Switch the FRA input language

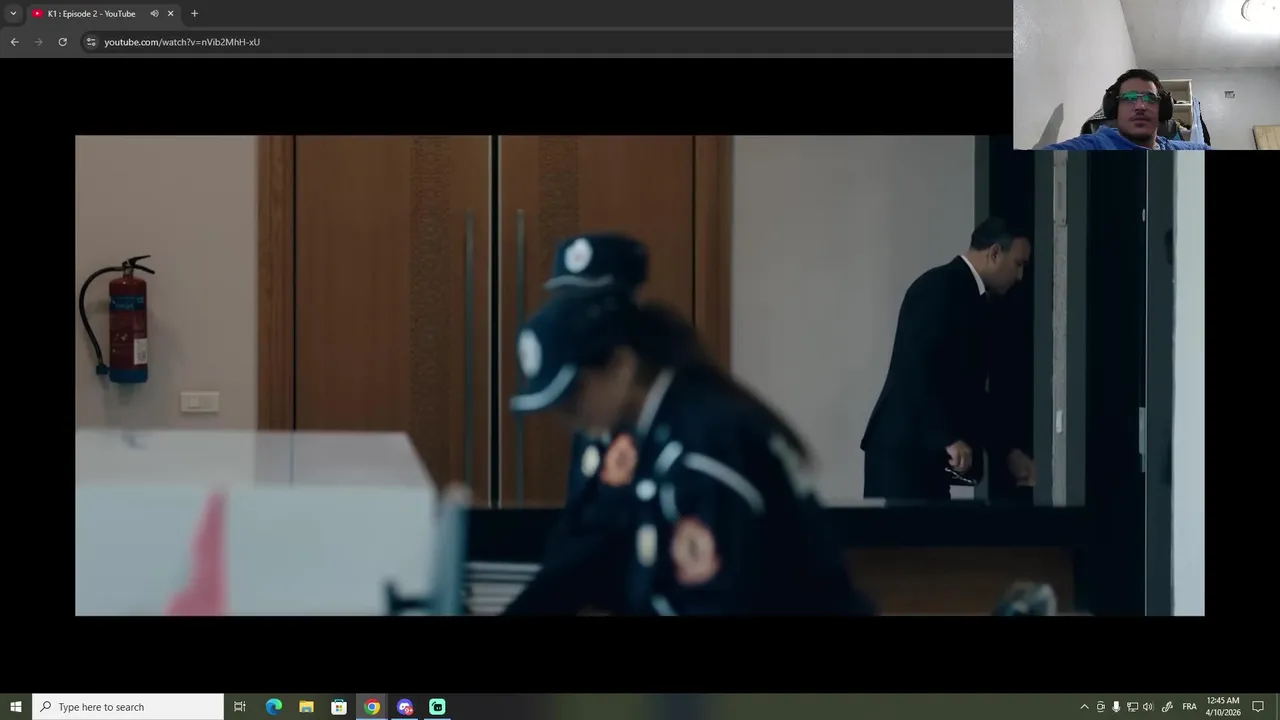(1189, 707)
